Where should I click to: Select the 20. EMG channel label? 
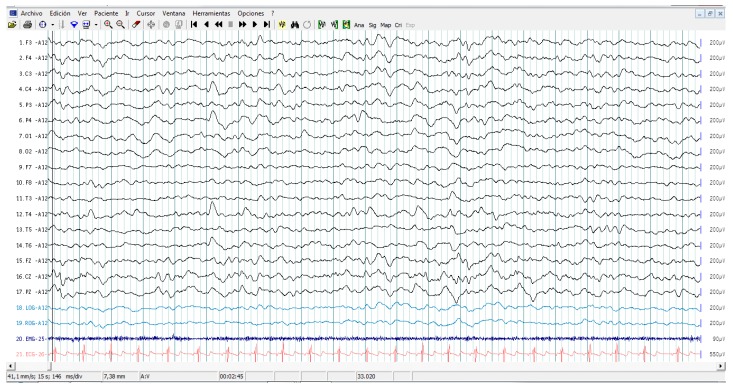31,339
